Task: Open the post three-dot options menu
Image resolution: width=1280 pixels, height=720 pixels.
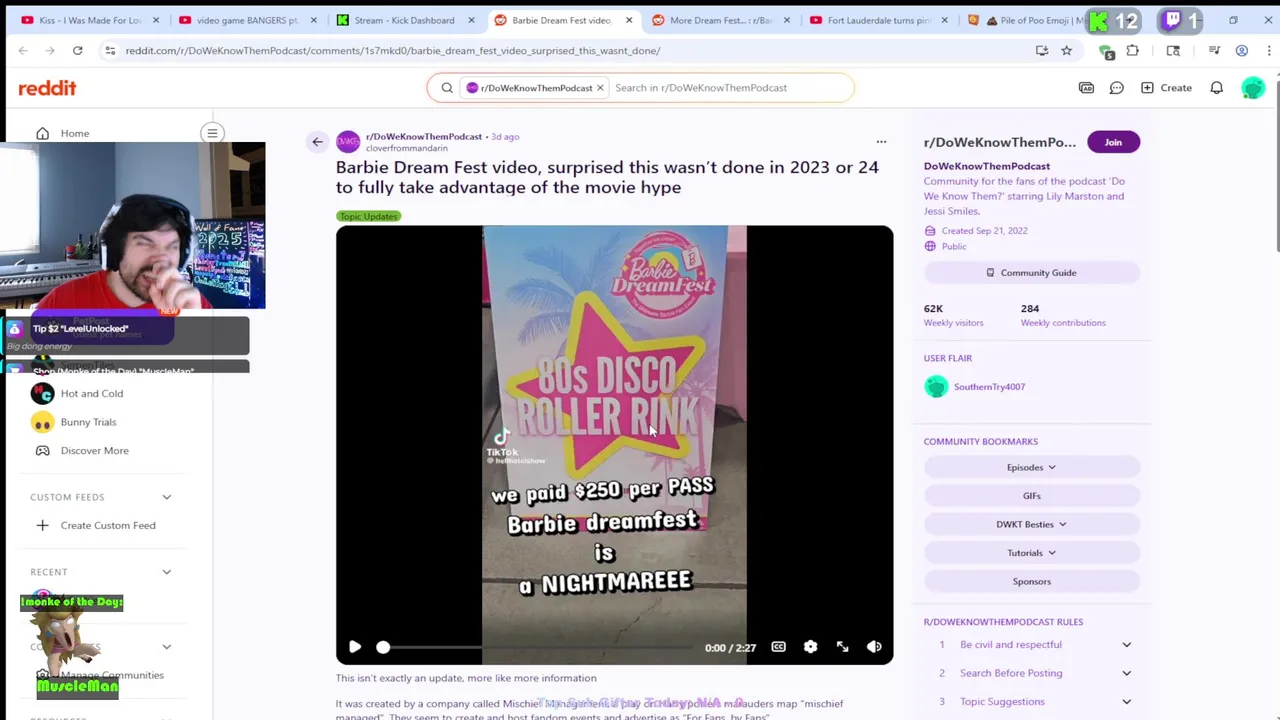Action: (881, 142)
